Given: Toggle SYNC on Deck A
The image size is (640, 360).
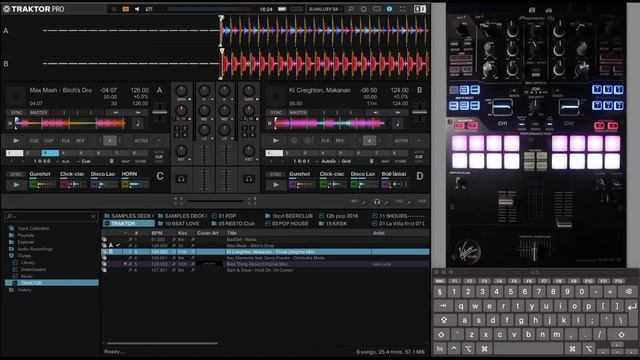Looking at the screenshot, I should [x=17, y=112].
